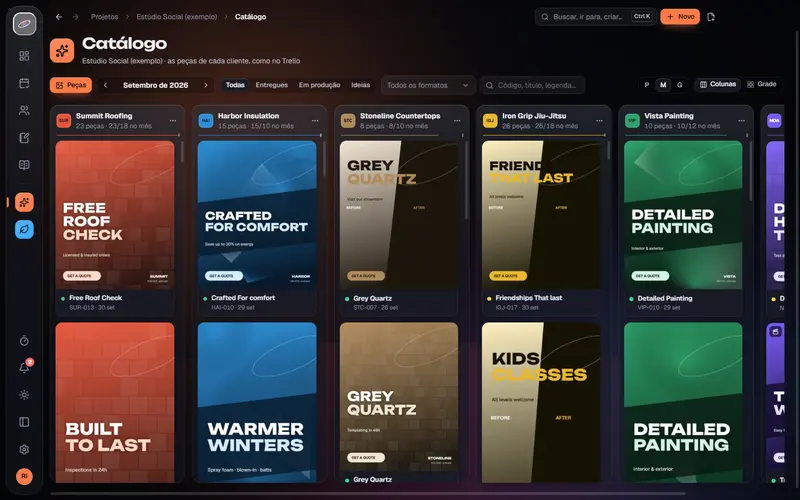Switch to Grade view
The height and width of the screenshot is (500, 800).
point(762,84)
